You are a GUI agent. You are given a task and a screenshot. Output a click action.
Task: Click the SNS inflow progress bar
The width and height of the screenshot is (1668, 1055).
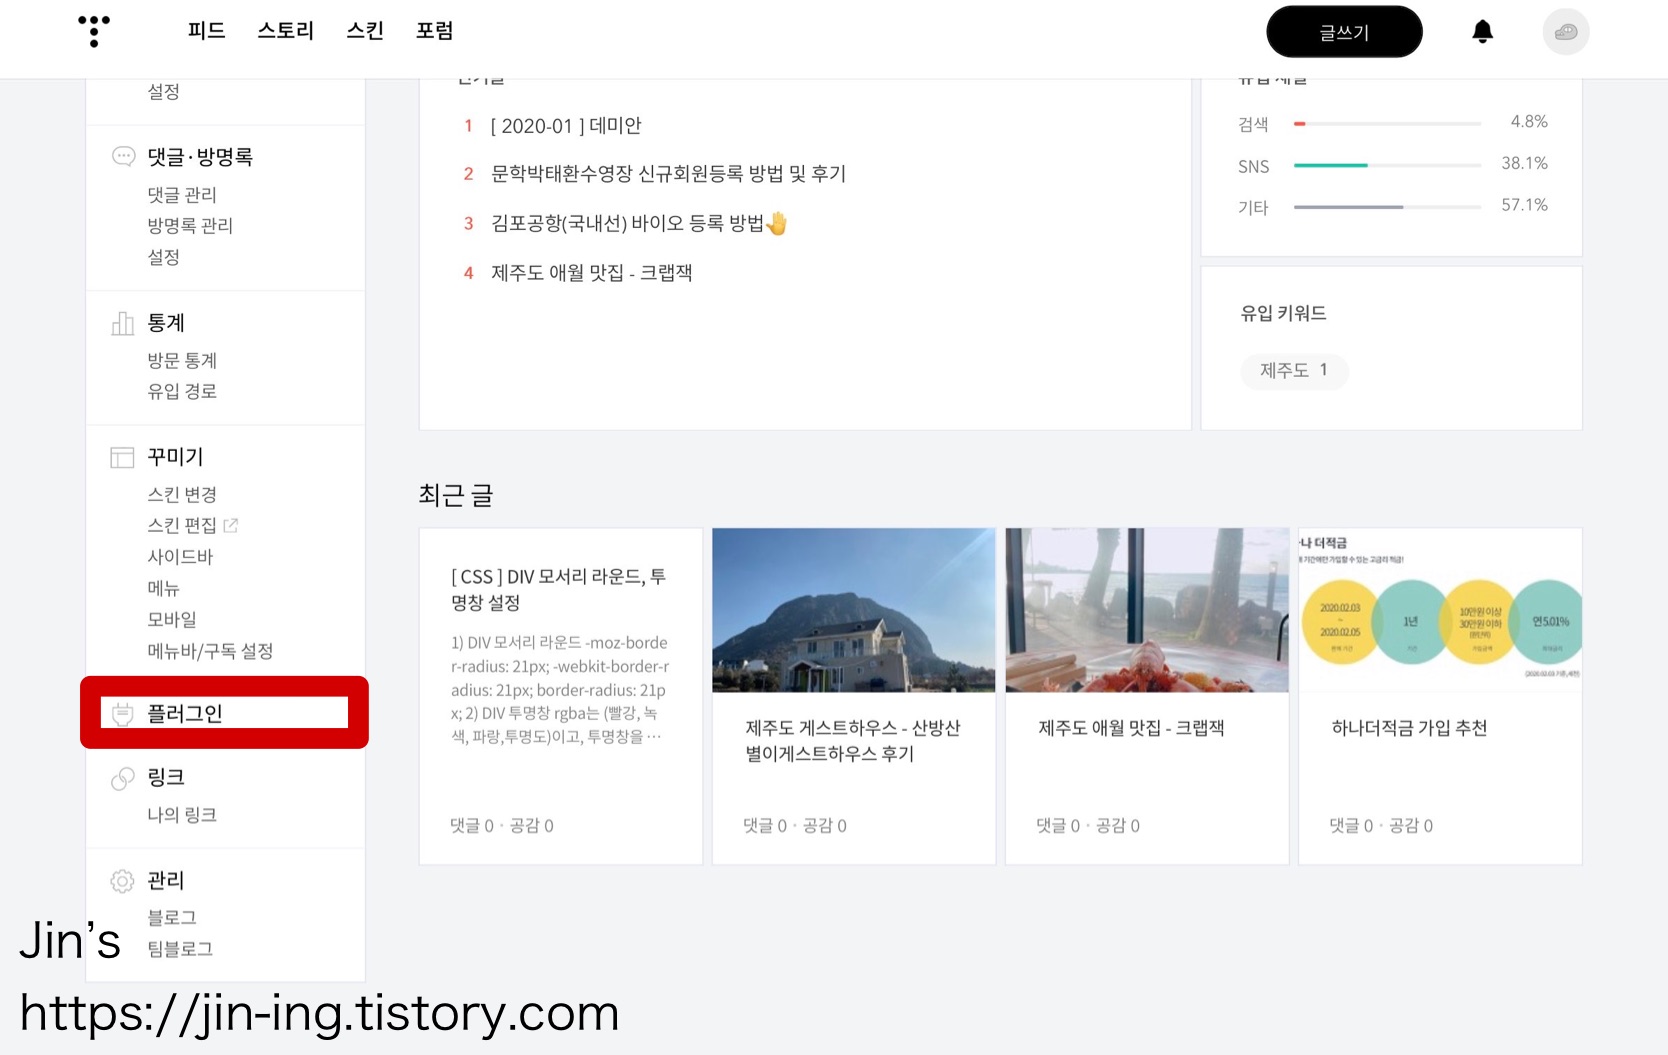point(1387,165)
